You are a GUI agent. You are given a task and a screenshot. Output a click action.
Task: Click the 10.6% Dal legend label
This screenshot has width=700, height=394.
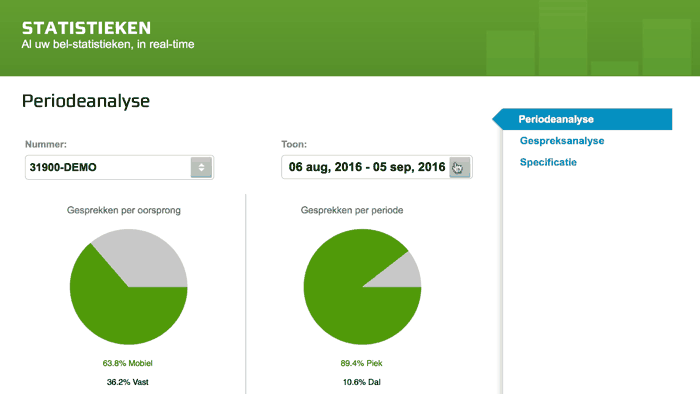(x=361, y=382)
